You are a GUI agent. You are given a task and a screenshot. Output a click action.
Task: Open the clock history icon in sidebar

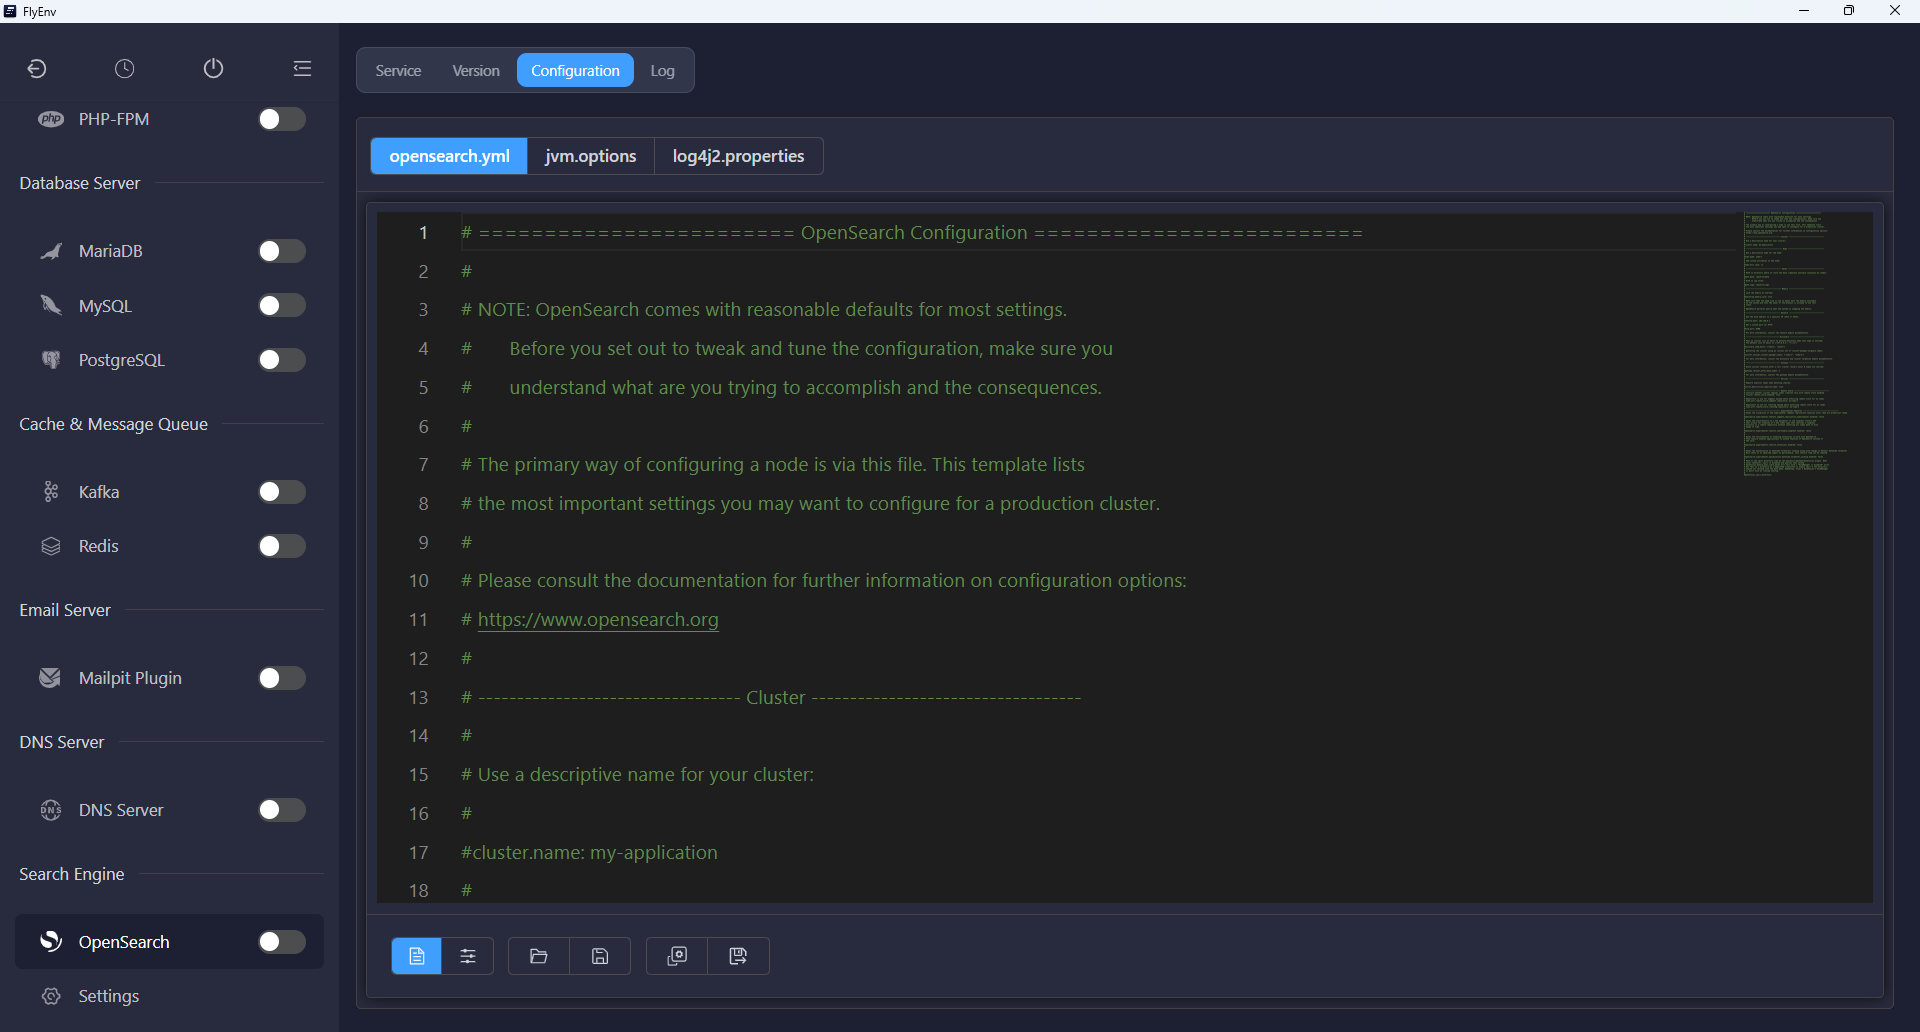coord(124,69)
